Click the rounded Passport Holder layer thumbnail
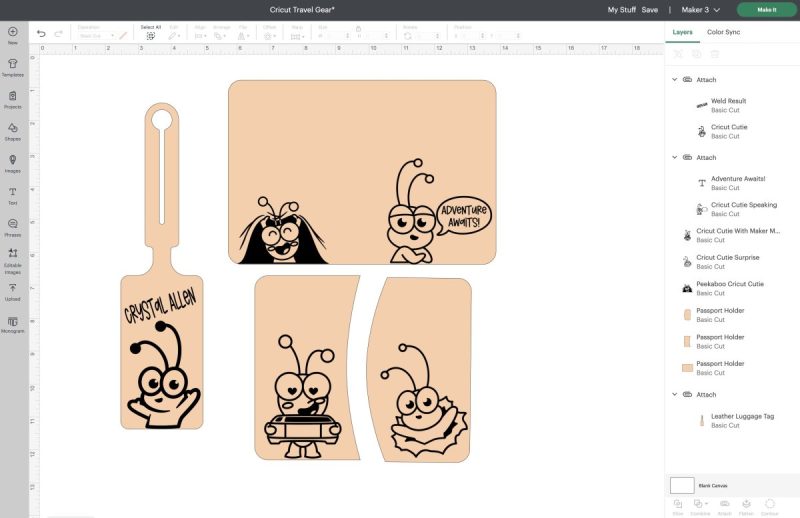800x518 pixels. tap(687, 315)
